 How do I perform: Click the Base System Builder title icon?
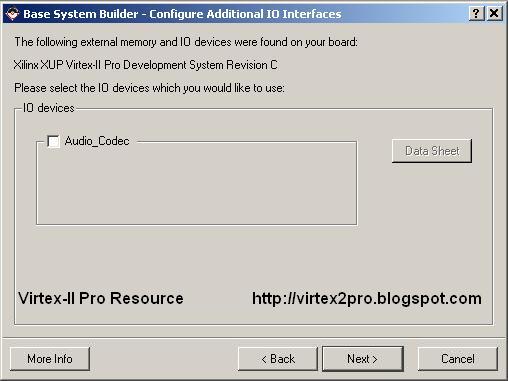(12, 14)
